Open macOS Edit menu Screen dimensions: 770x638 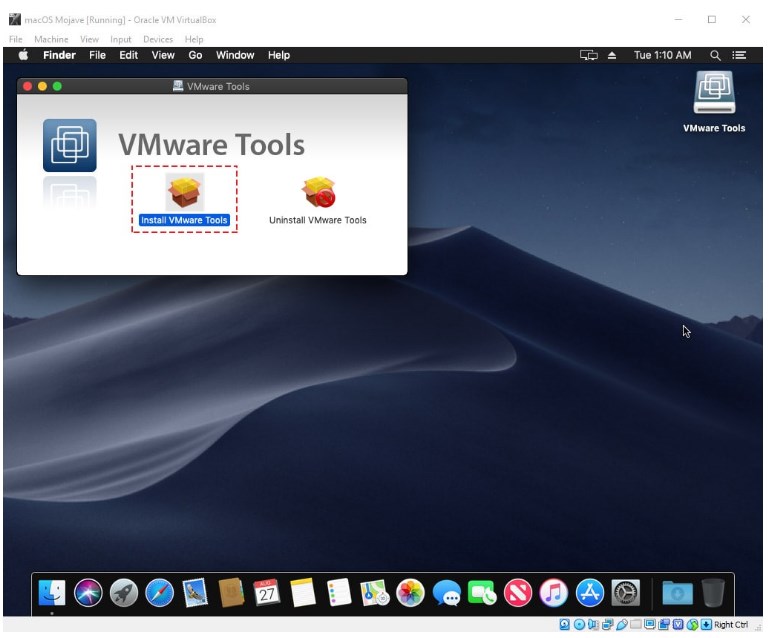click(128, 55)
